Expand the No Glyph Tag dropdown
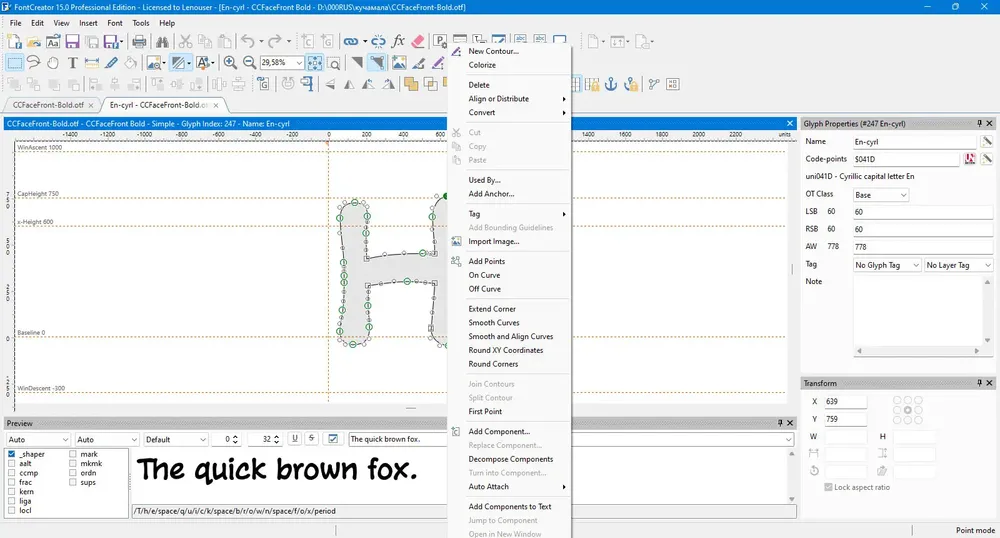This screenshot has width=1000, height=538. (885, 265)
